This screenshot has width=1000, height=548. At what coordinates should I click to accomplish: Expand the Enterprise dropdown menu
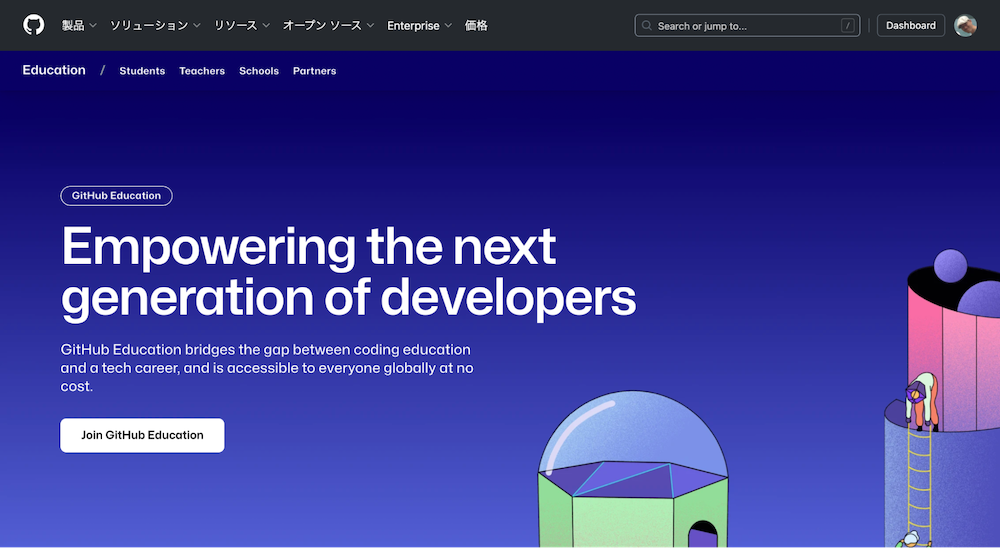[x=419, y=26]
